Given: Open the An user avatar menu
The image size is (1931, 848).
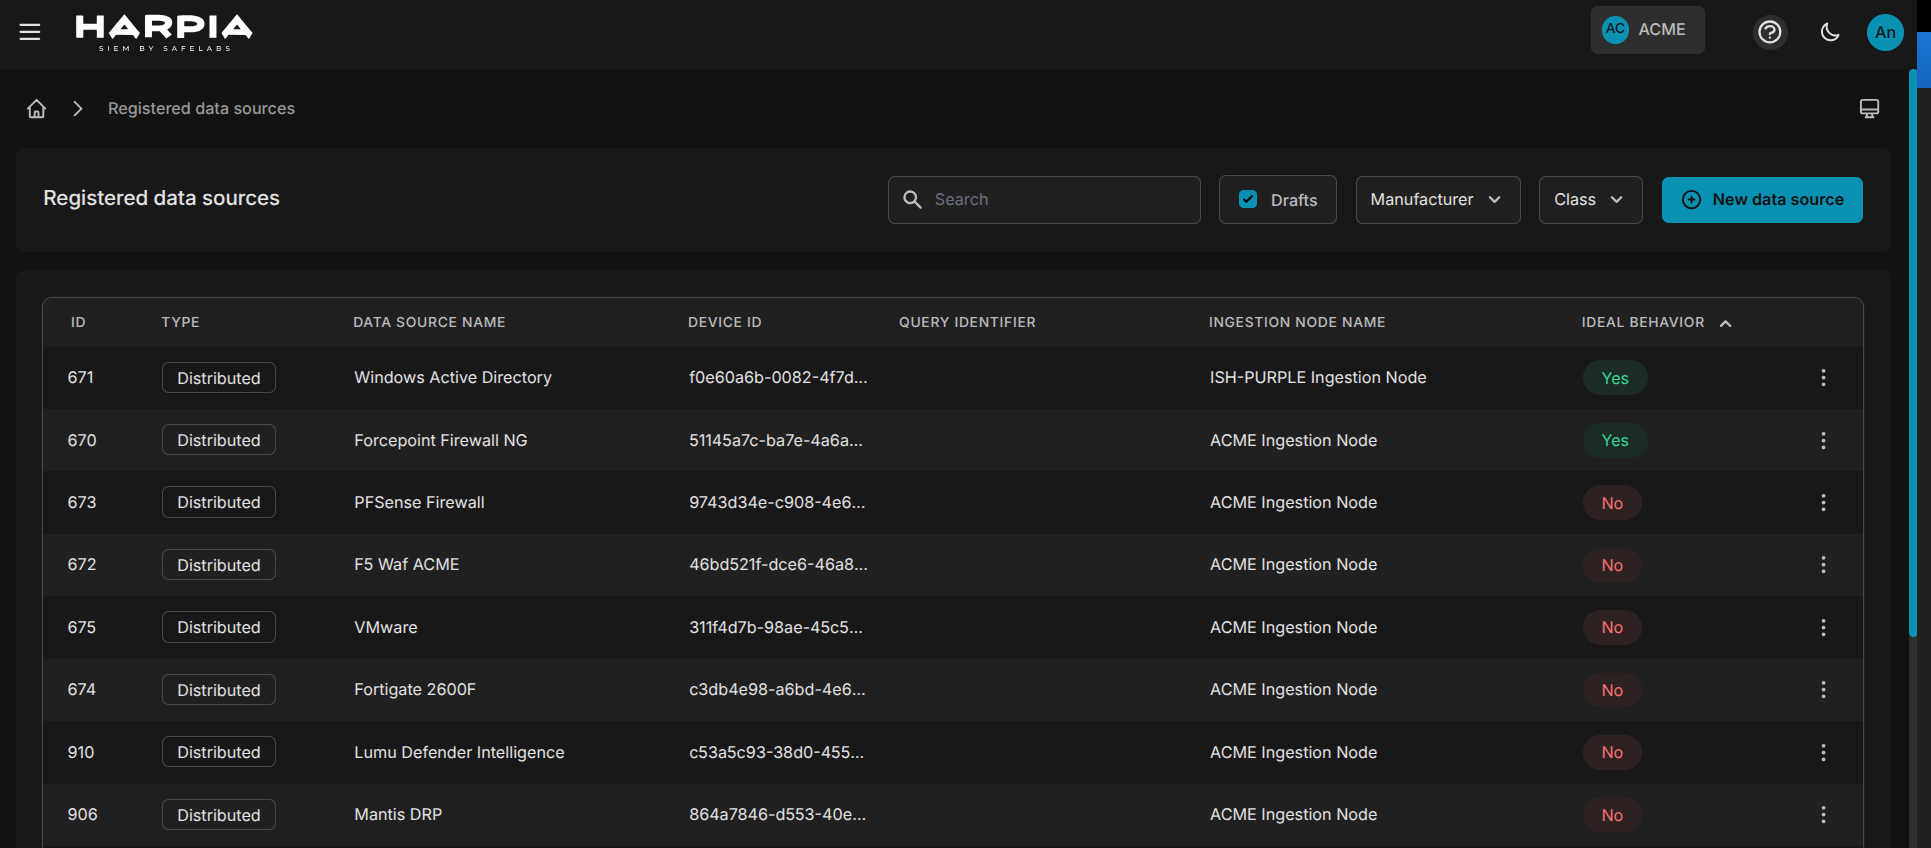Looking at the screenshot, I should pyautogui.click(x=1885, y=32).
